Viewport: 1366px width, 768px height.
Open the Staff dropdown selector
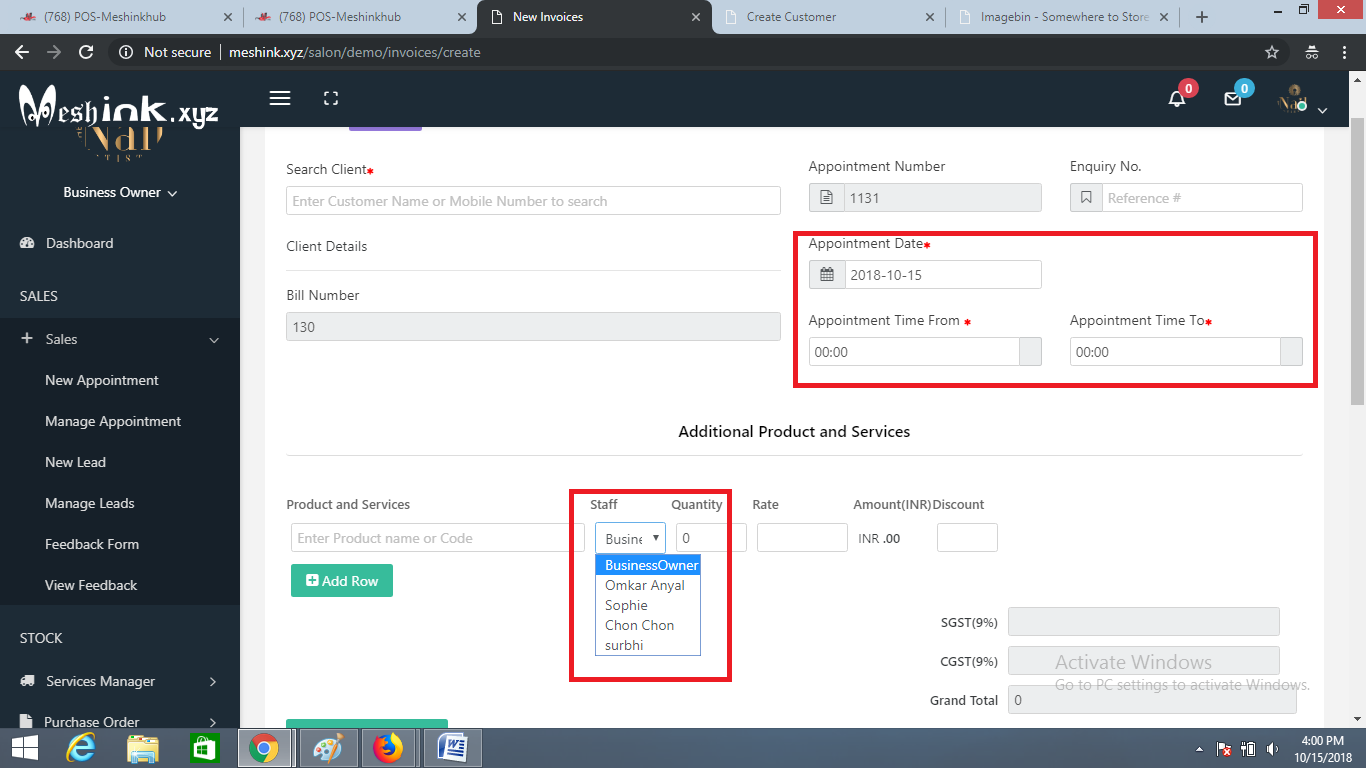coord(630,538)
